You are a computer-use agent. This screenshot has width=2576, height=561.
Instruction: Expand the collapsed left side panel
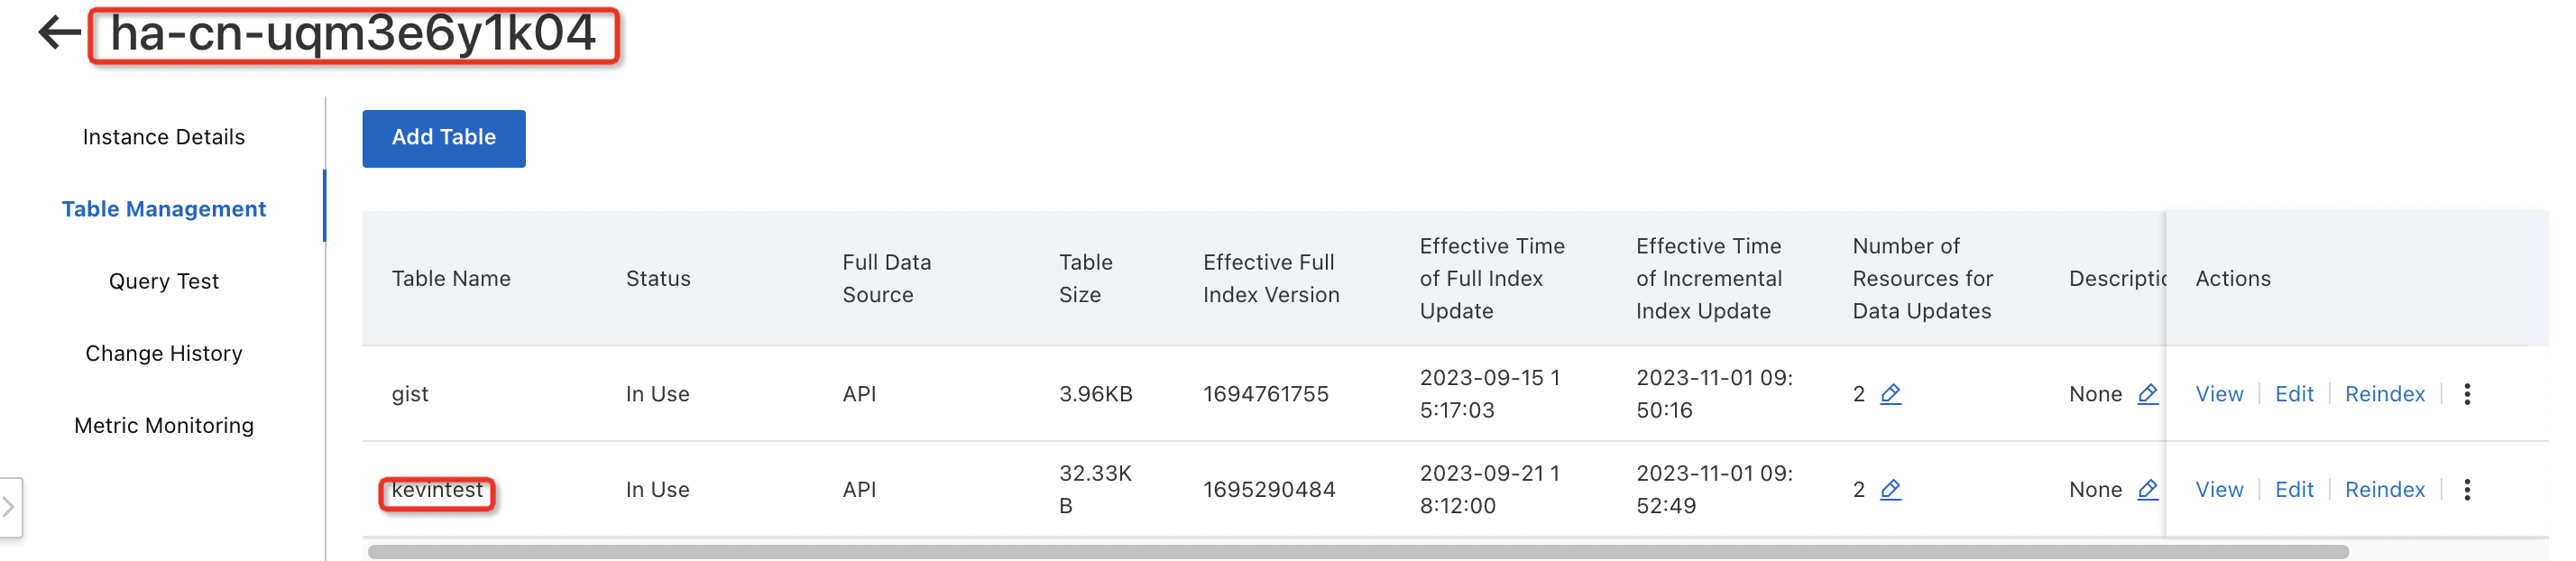(9, 507)
